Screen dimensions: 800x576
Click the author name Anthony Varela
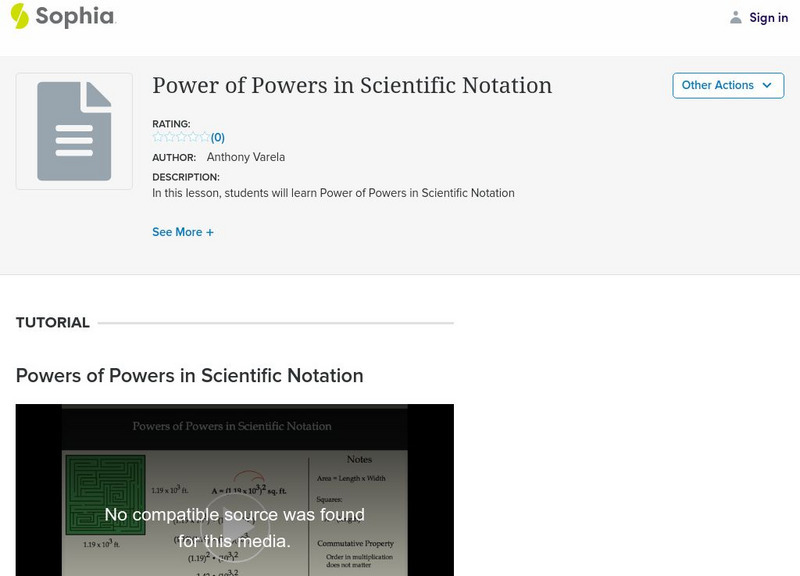(246, 157)
